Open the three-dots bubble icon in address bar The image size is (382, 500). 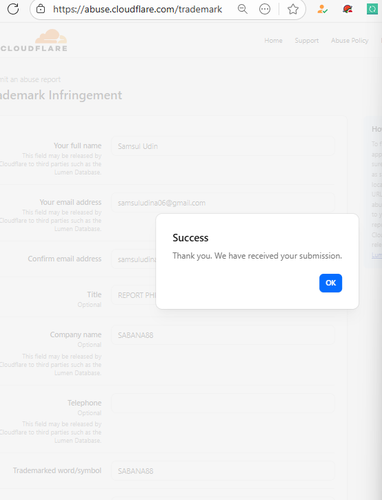(265, 9)
